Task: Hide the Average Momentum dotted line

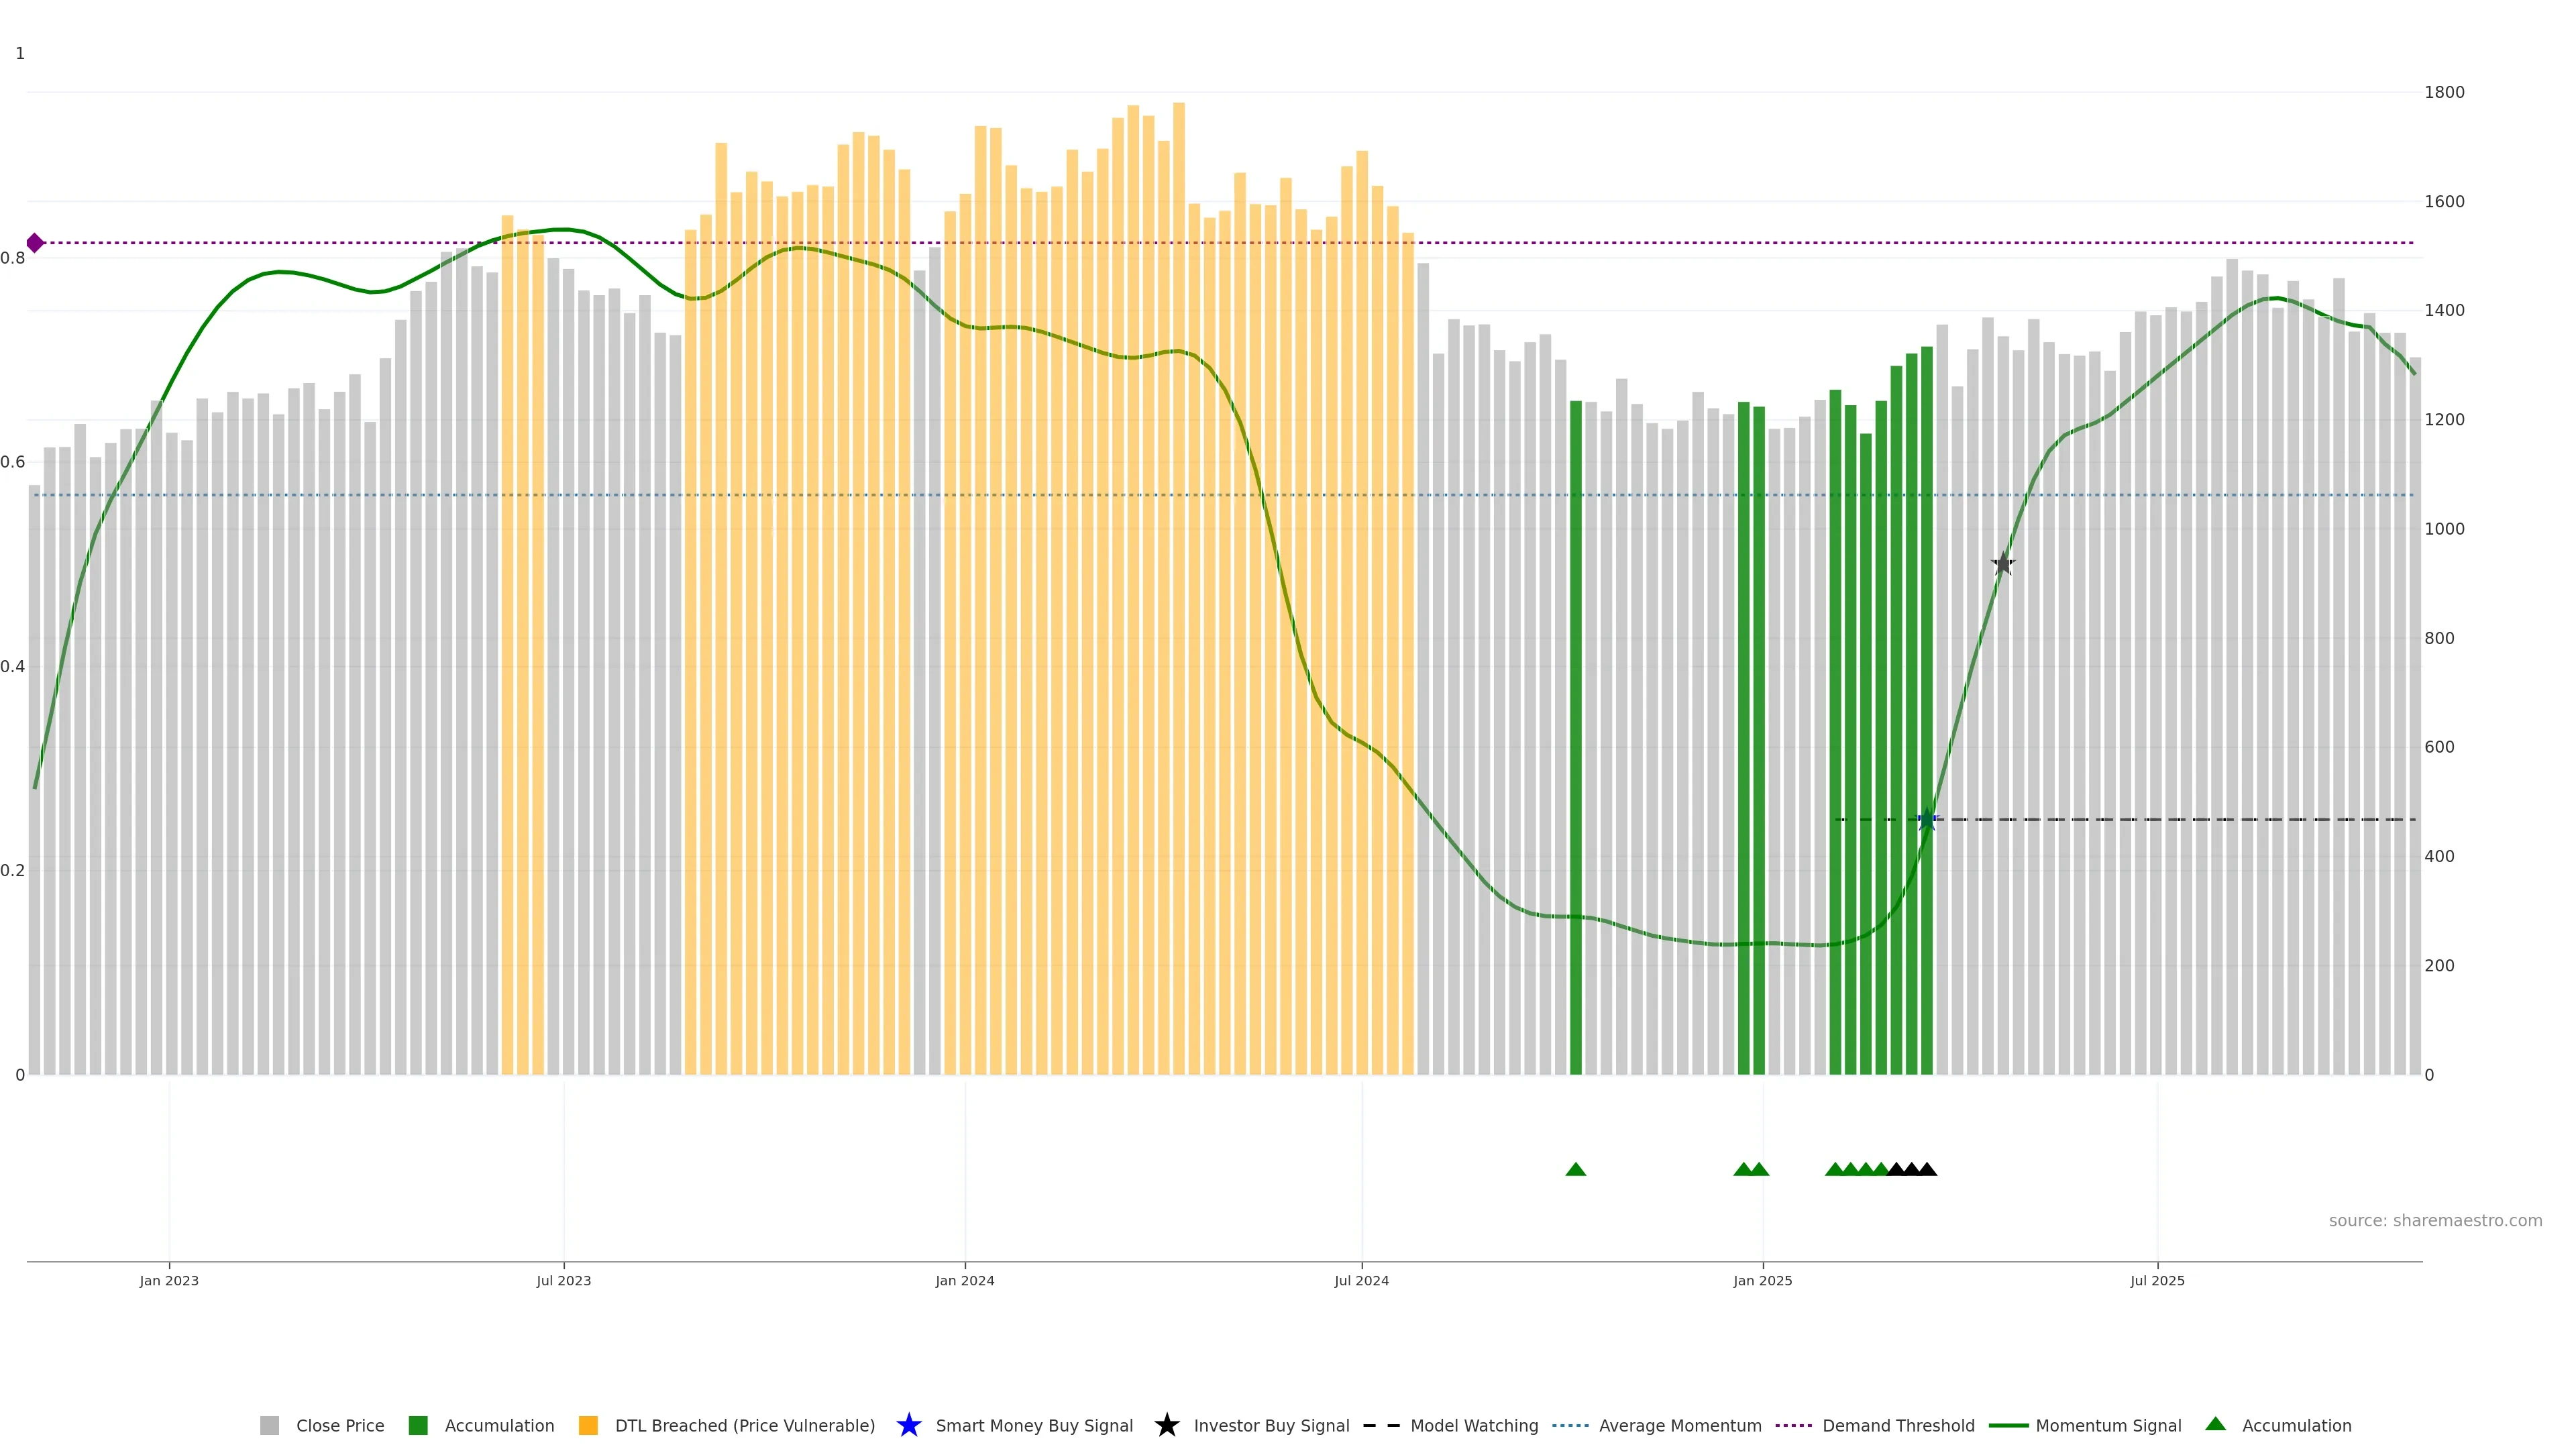Action: (1679, 1426)
